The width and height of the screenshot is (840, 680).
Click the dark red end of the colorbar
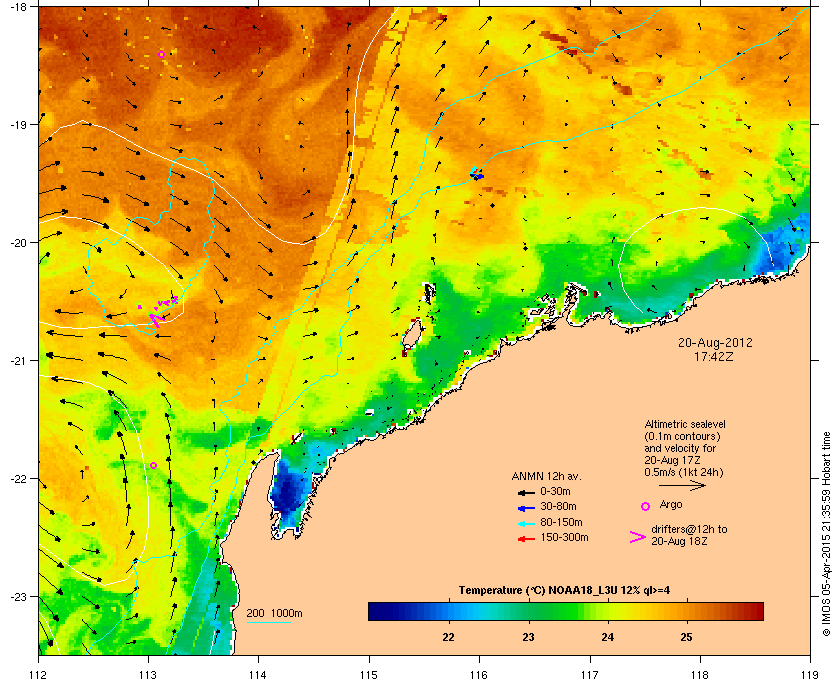(756, 611)
